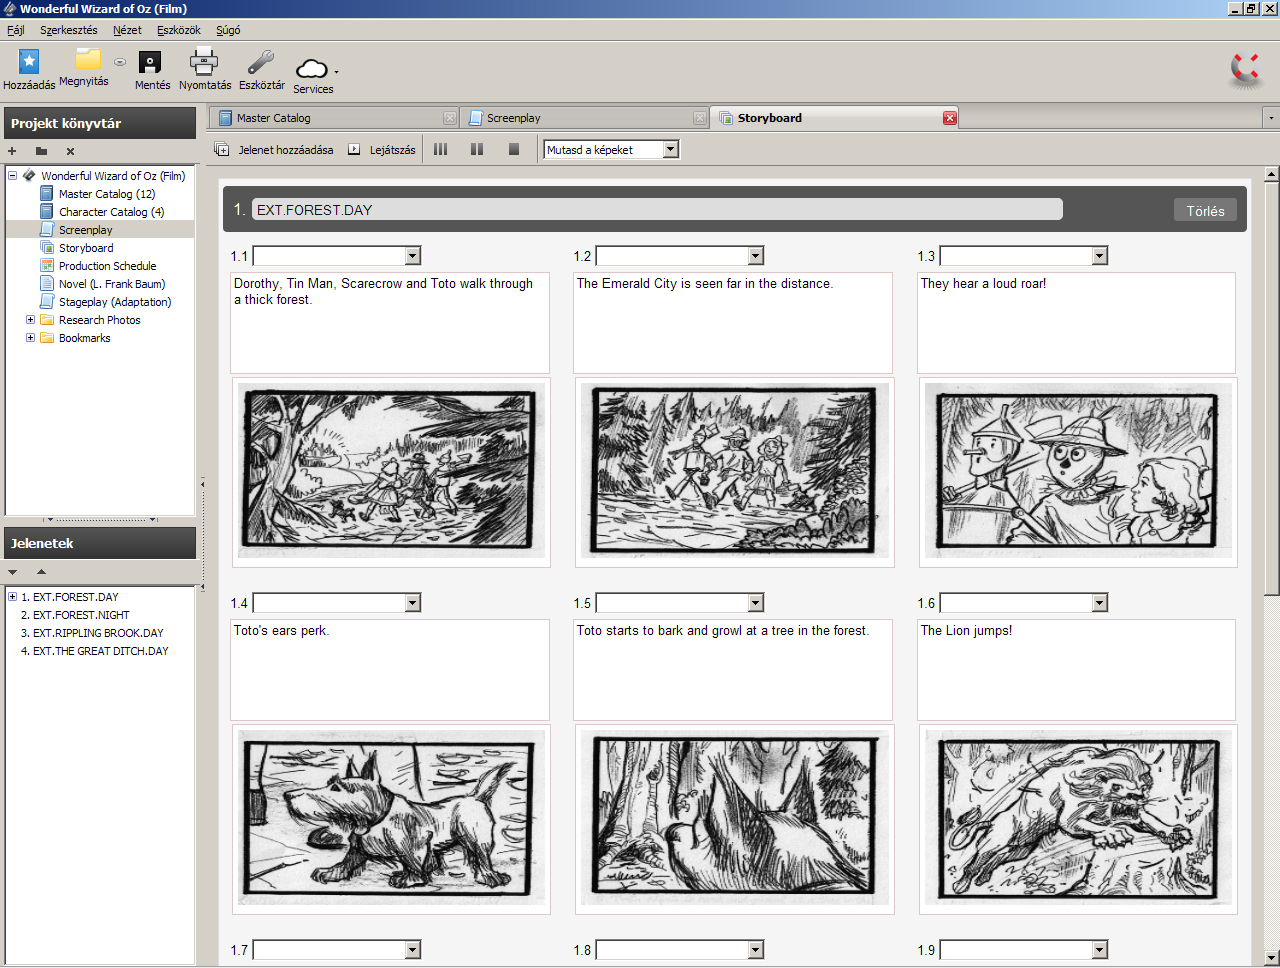Click the Dorothy, Tin Man description text box
Image resolution: width=1280 pixels, height=968 pixels.
(390, 323)
